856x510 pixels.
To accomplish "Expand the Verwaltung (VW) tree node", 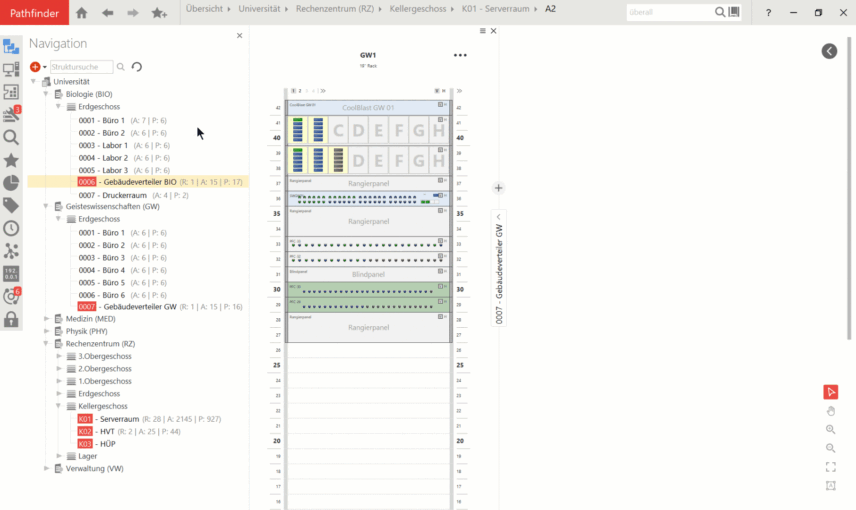I will (x=46, y=468).
